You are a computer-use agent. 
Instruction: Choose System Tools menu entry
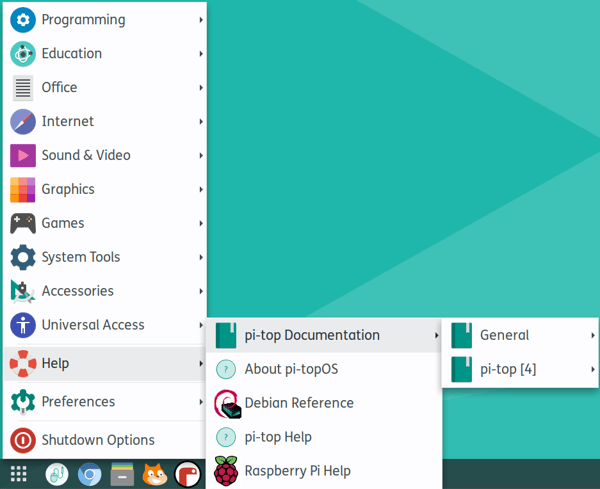pyautogui.click(x=105, y=257)
